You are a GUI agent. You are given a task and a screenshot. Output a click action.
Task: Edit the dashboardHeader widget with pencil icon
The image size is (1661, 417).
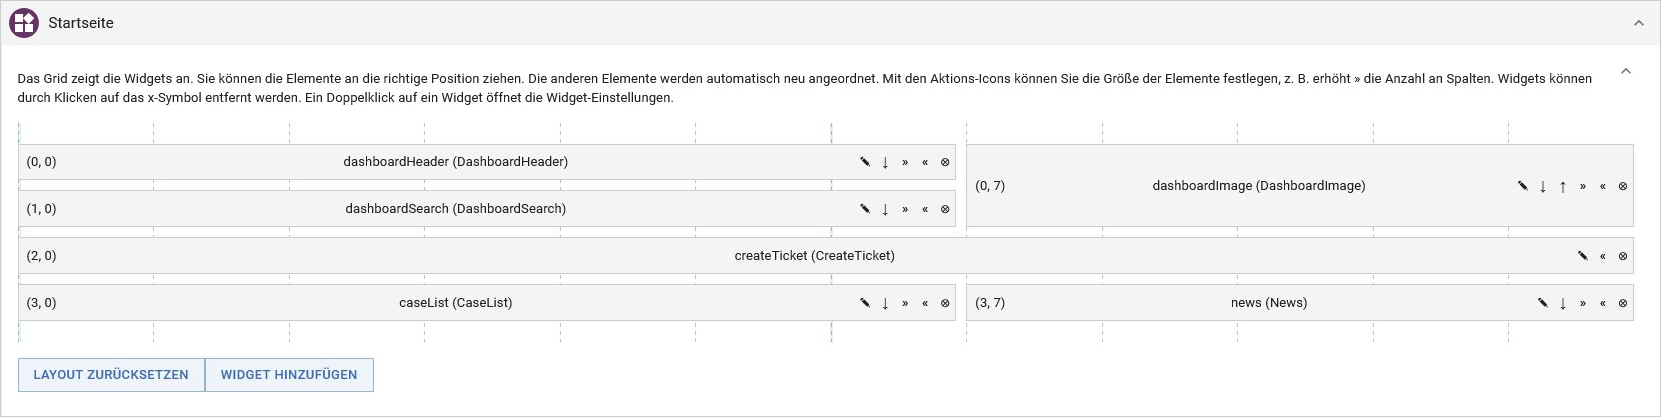pyautogui.click(x=865, y=162)
